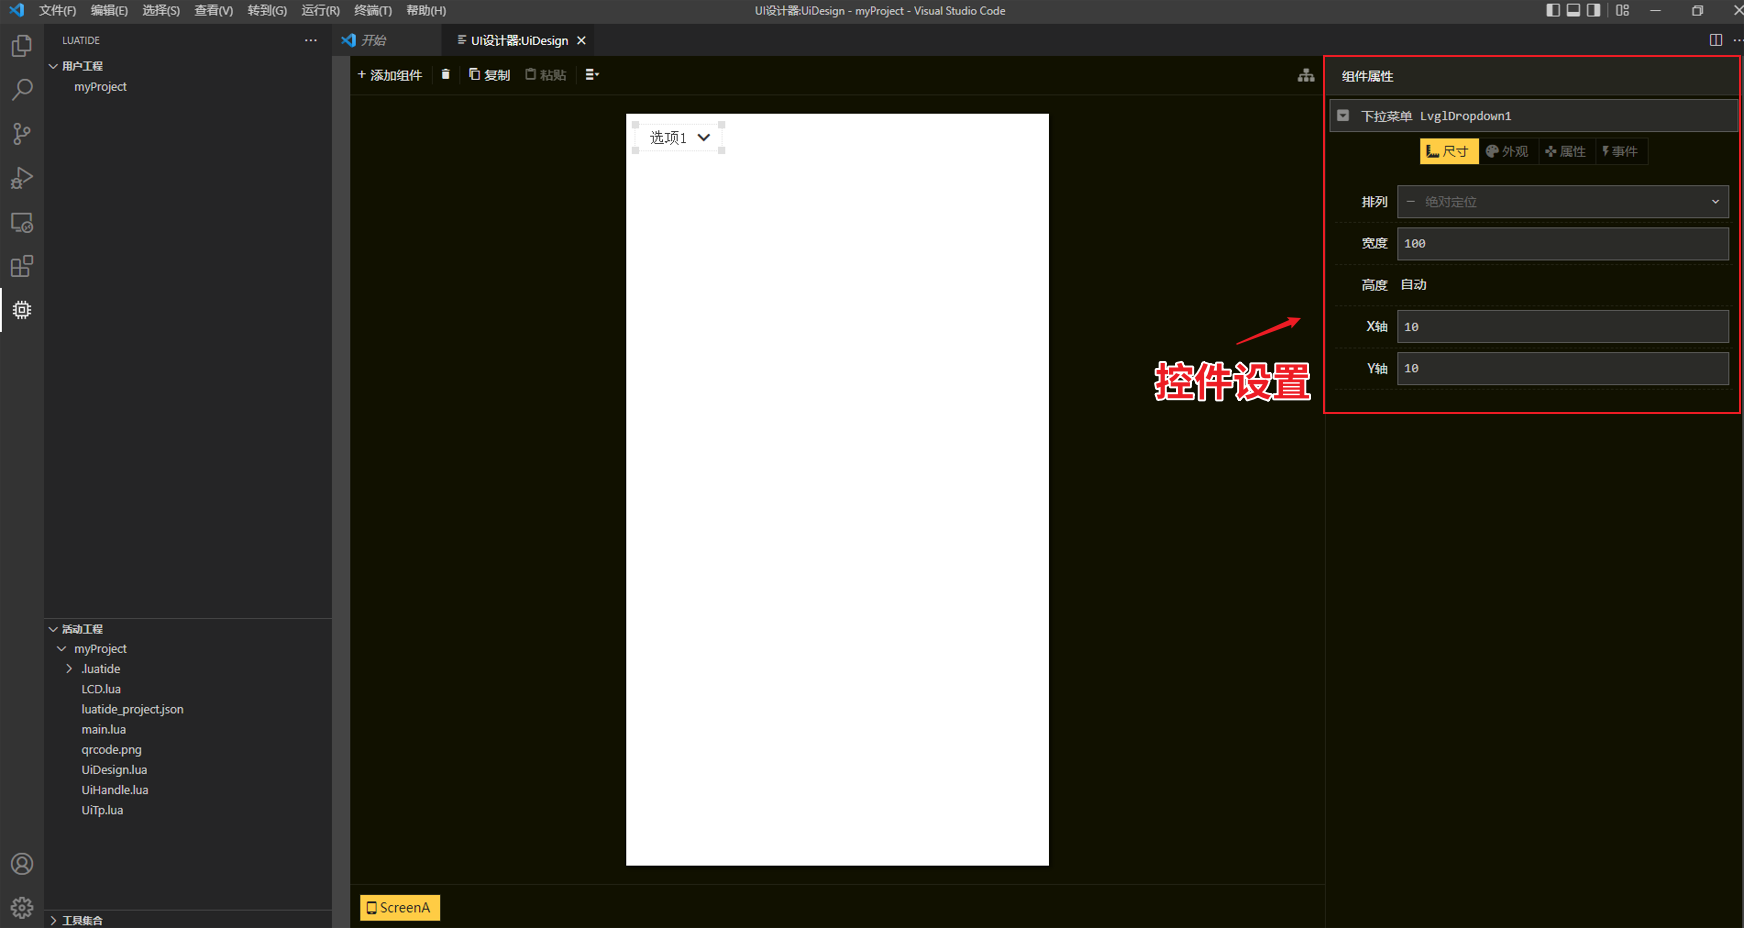Viewport: 1744px width, 928px height.
Task: Open Run and Debug from the activity bar
Action: pos(22,177)
